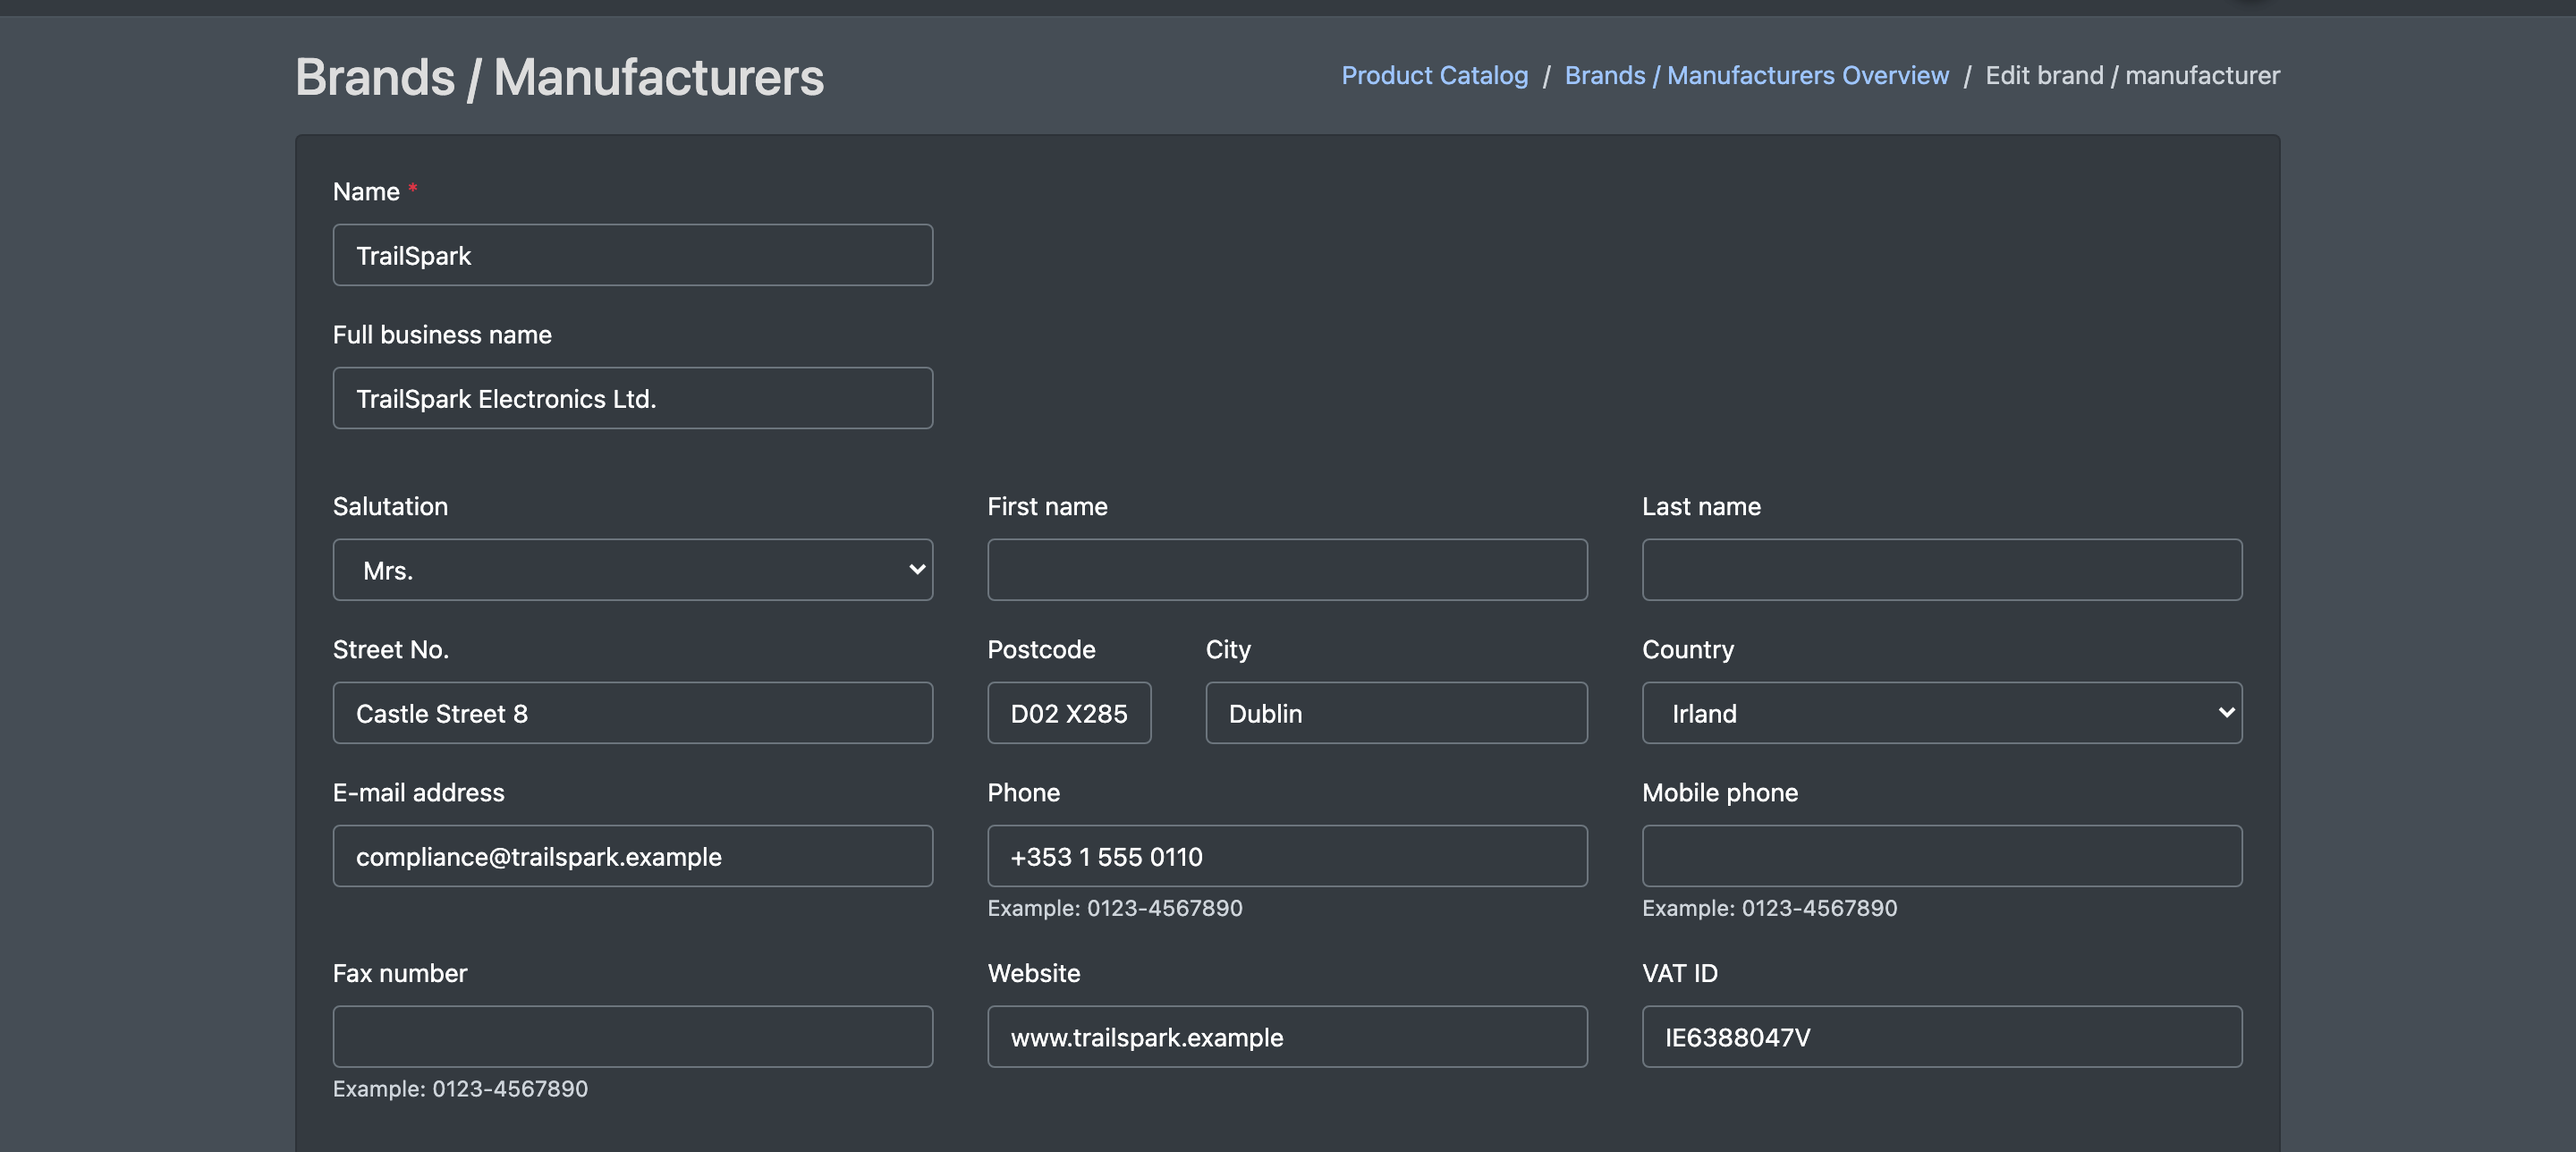Edit the Website field www.trailspark.example

(x=1287, y=1036)
